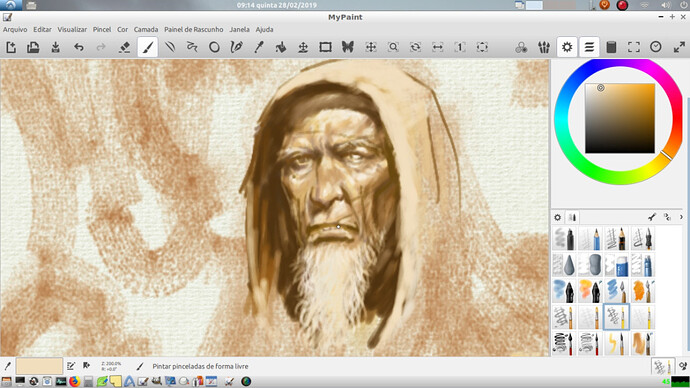Open the Pincel menu
Screen dimensions: 690x388
tap(102, 29)
